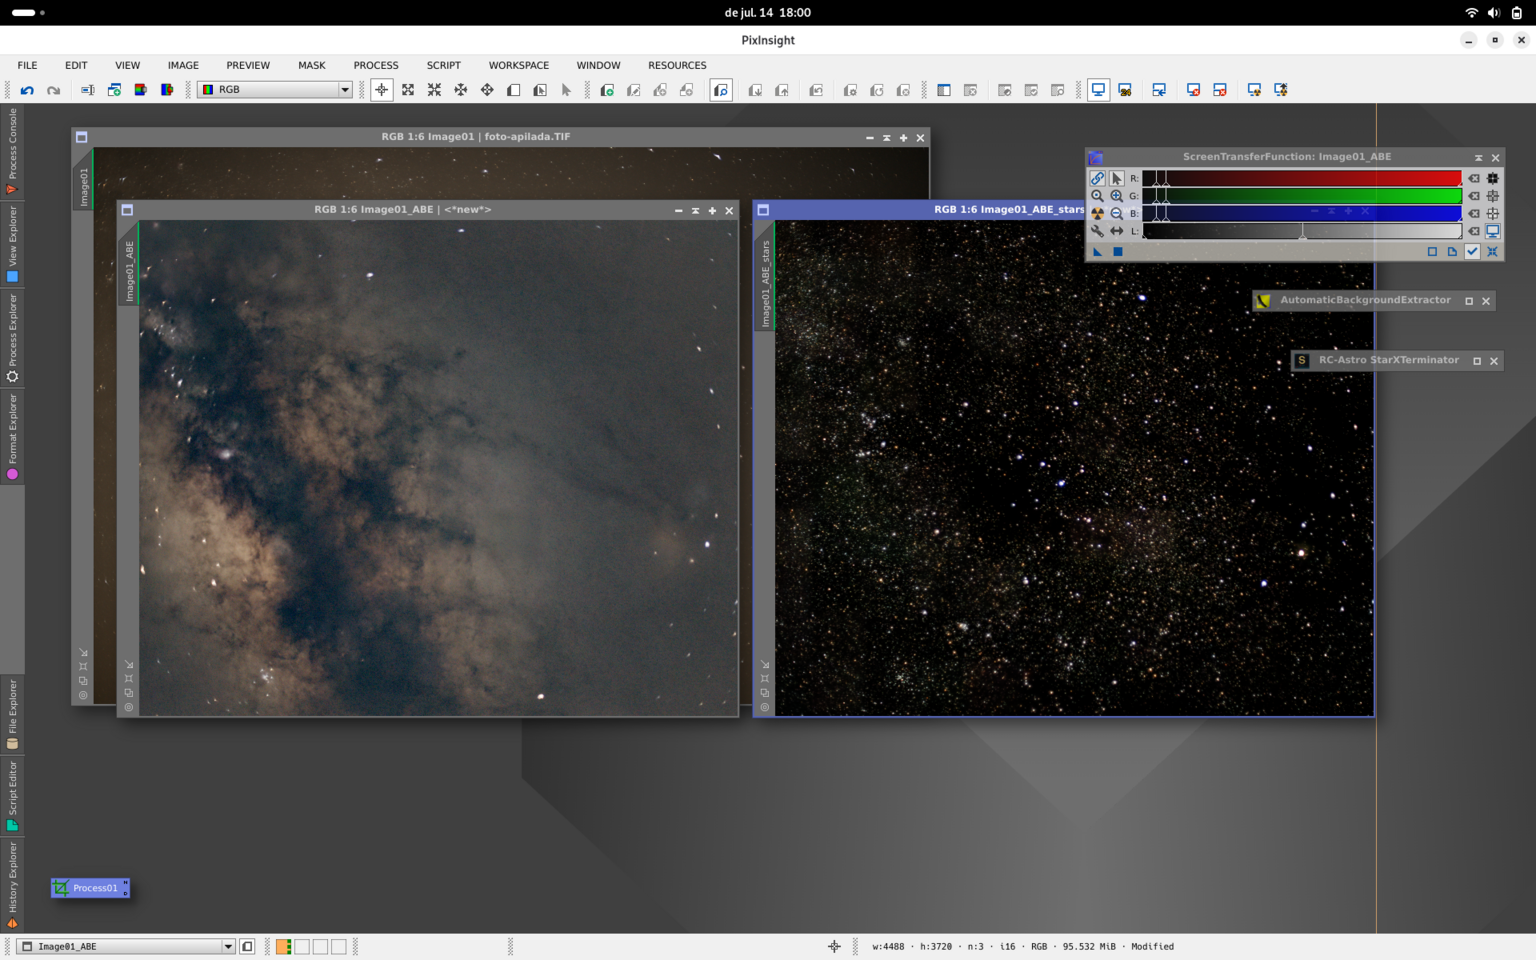Screen dimensions: 1536x960
Task: Open the SCRIPT menu
Action: pyautogui.click(x=444, y=65)
